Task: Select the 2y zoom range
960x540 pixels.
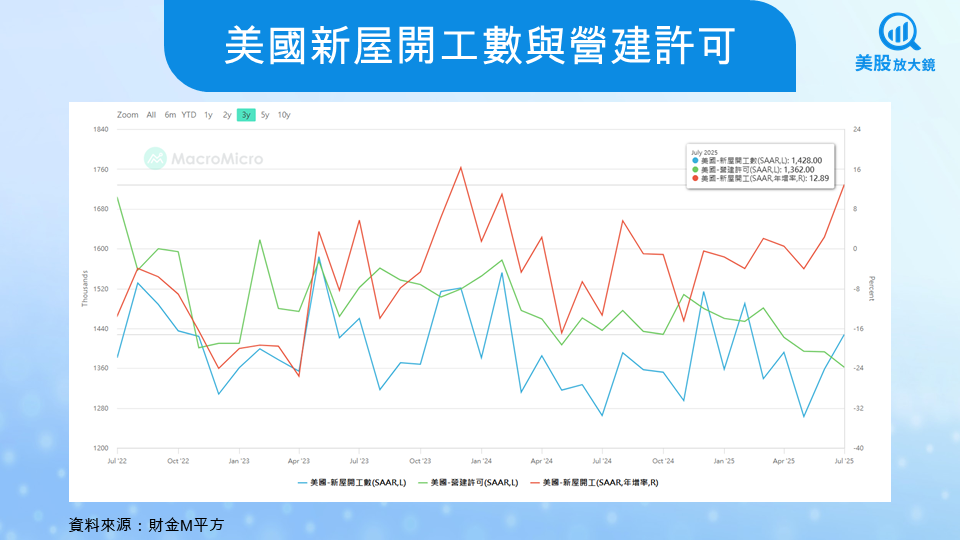Action: [x=227, y=115]
